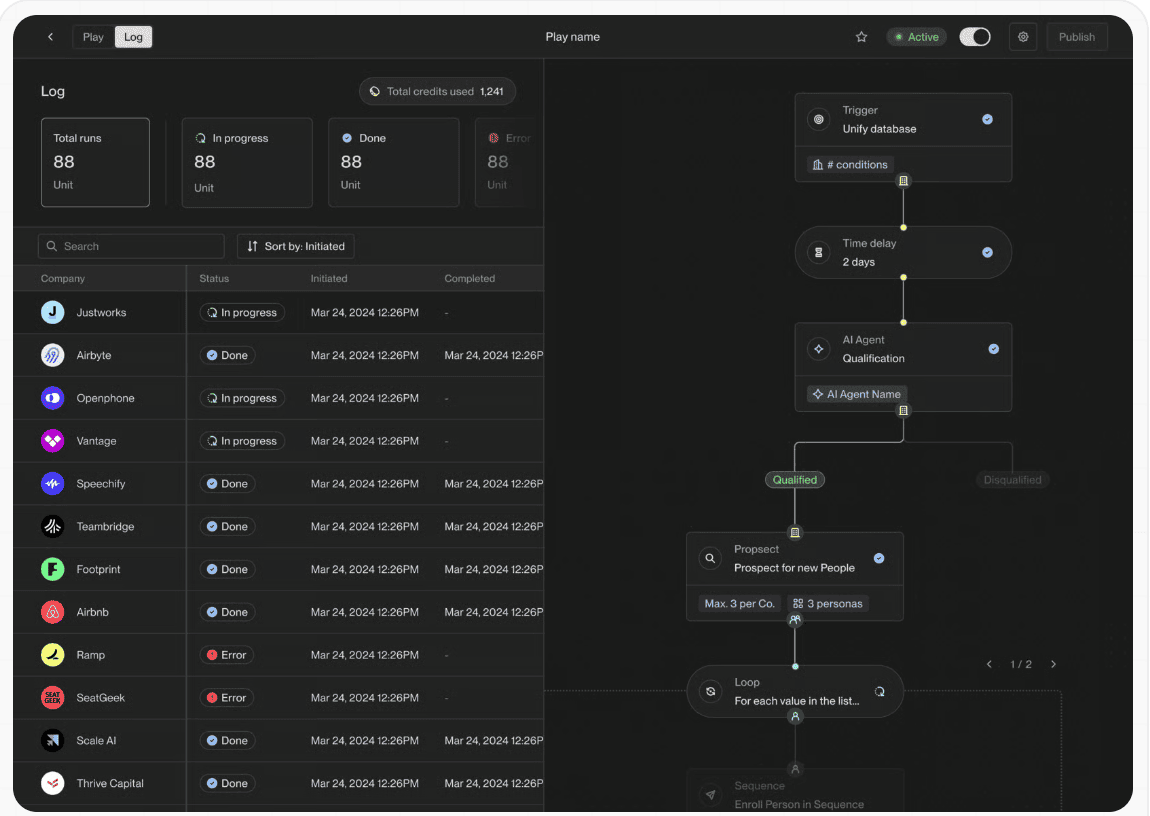Filter by In progress card
Image resolution: width=1150 pixels, height=816 pixels.
tap(247, 162)
